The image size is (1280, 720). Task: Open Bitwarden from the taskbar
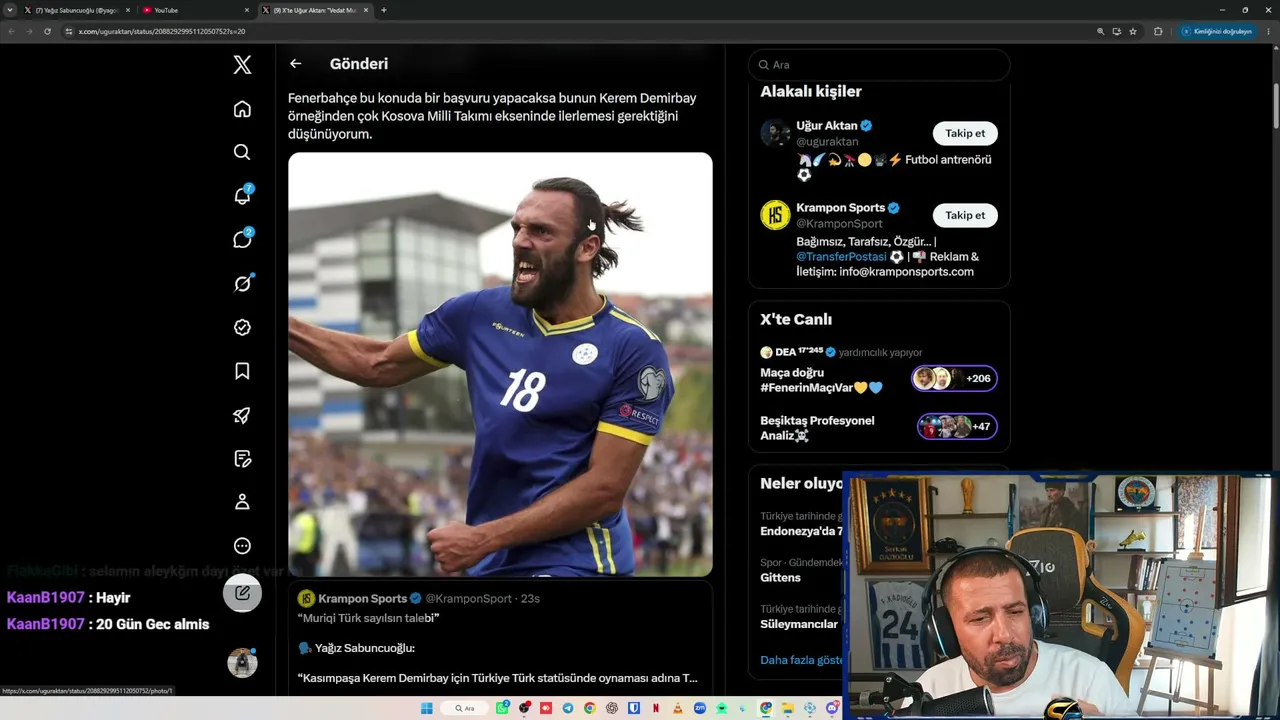634,708
